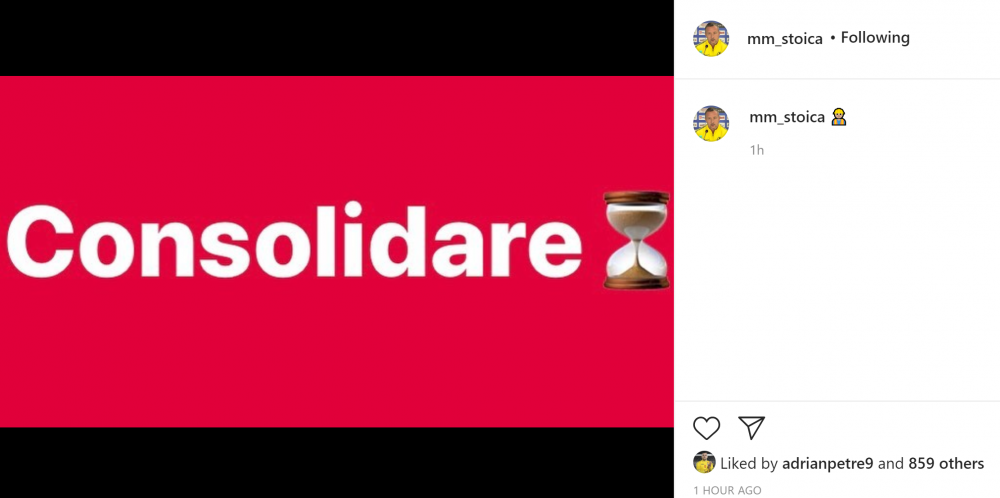Click the black bar above the red image
This screenshot has width=1000, height=498.
[337, 38]
